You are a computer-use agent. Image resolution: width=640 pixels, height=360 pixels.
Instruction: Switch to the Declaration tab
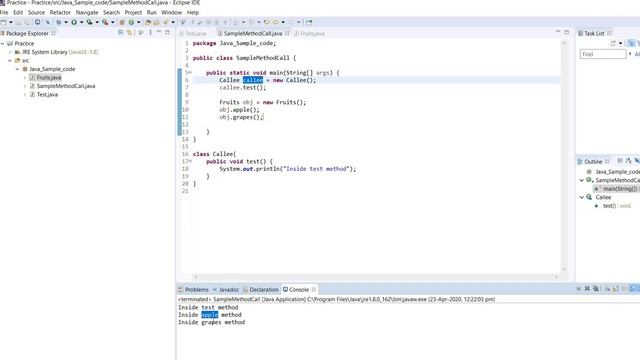point(261,289)
